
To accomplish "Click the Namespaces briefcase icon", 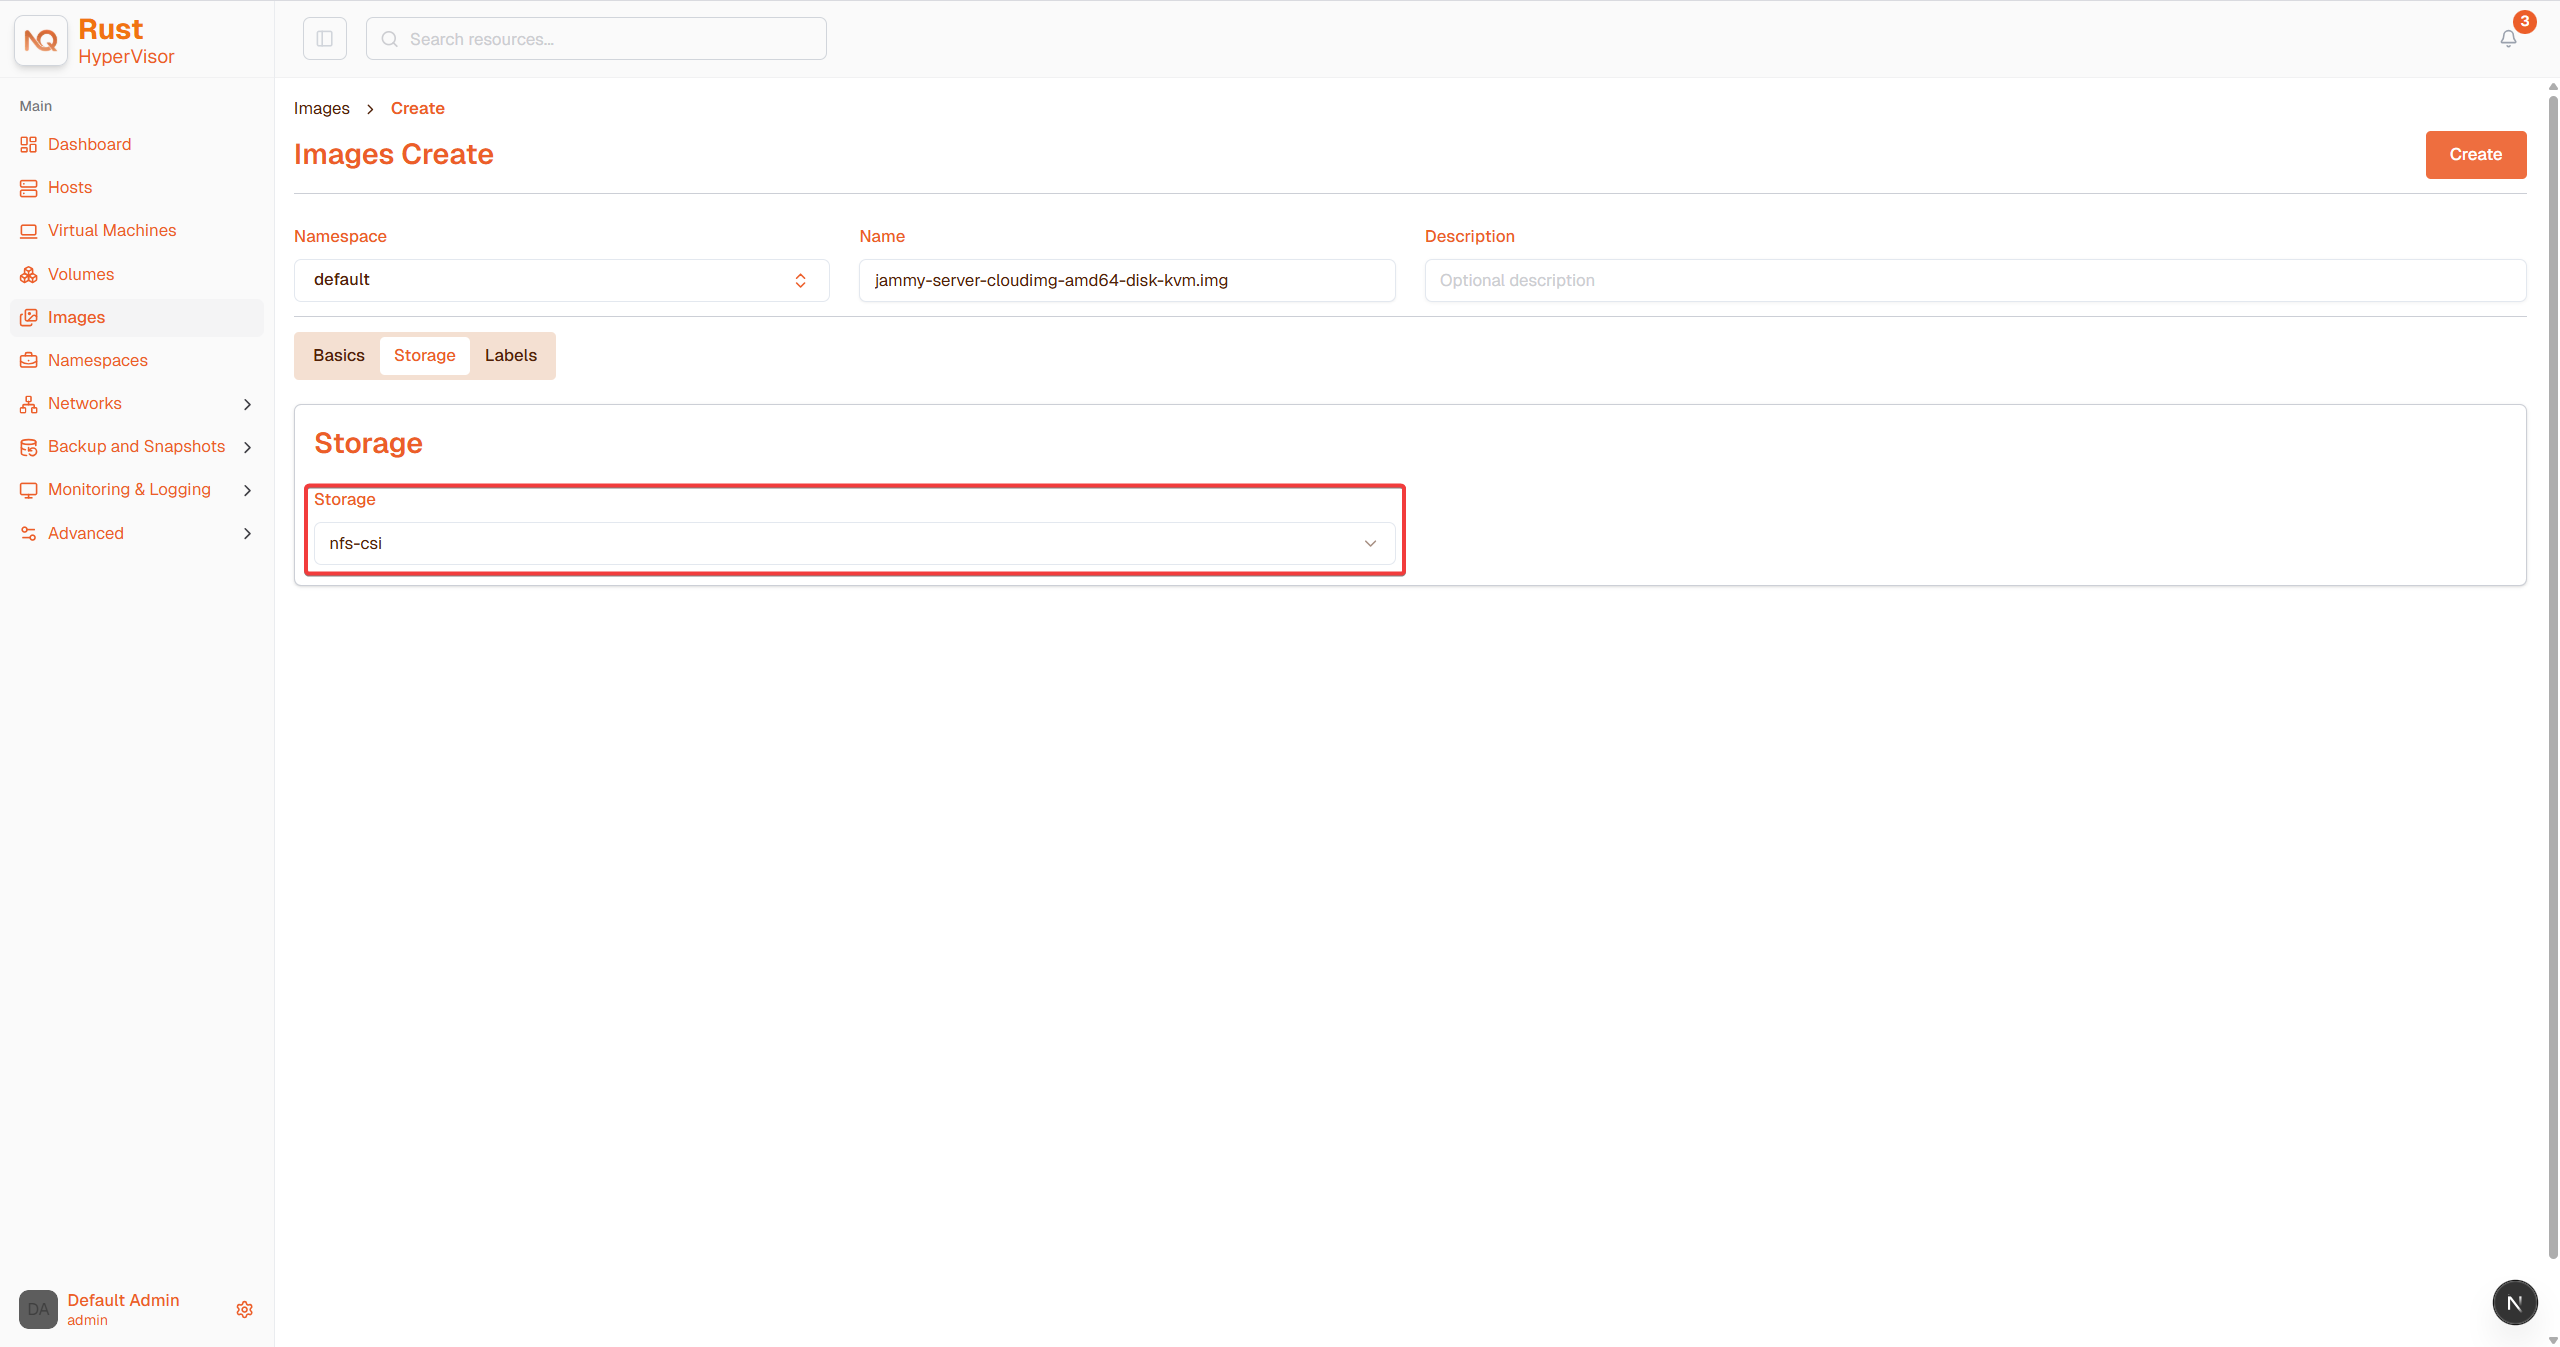I will [x=28, y=360].
